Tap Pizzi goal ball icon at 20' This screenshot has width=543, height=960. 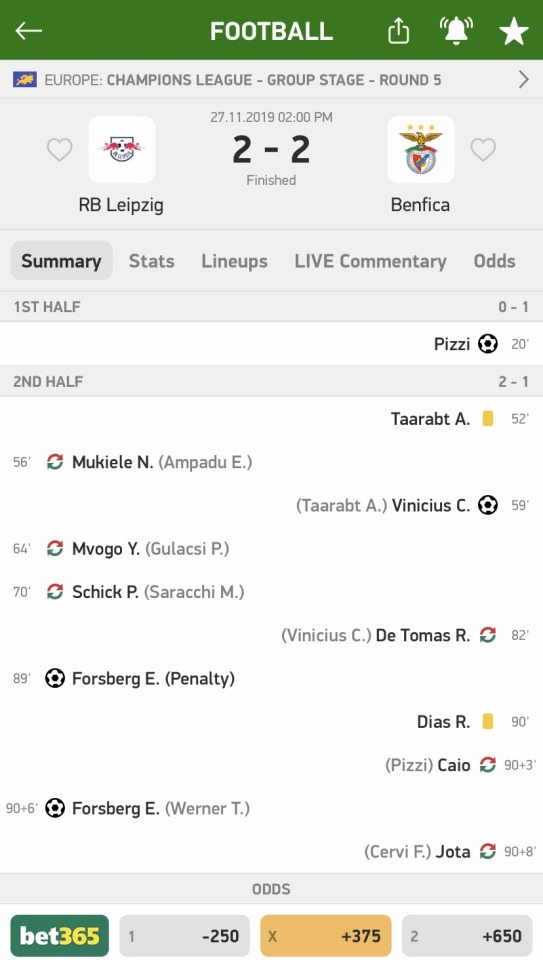[488, 343]
